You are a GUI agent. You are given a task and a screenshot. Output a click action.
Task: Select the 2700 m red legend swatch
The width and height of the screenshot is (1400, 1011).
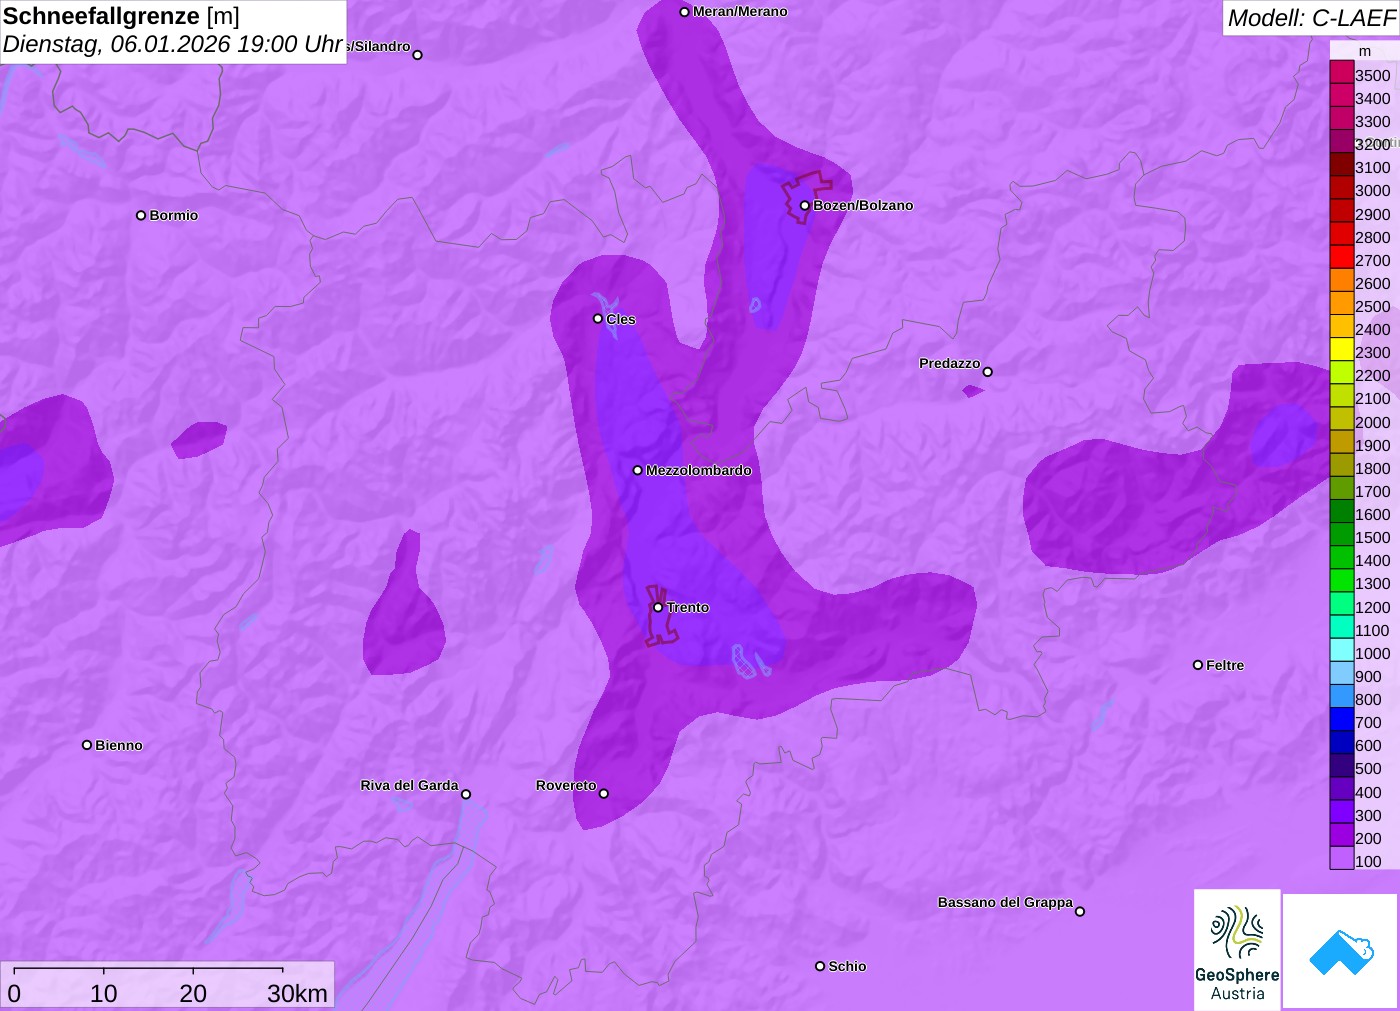click(1342, 257)
